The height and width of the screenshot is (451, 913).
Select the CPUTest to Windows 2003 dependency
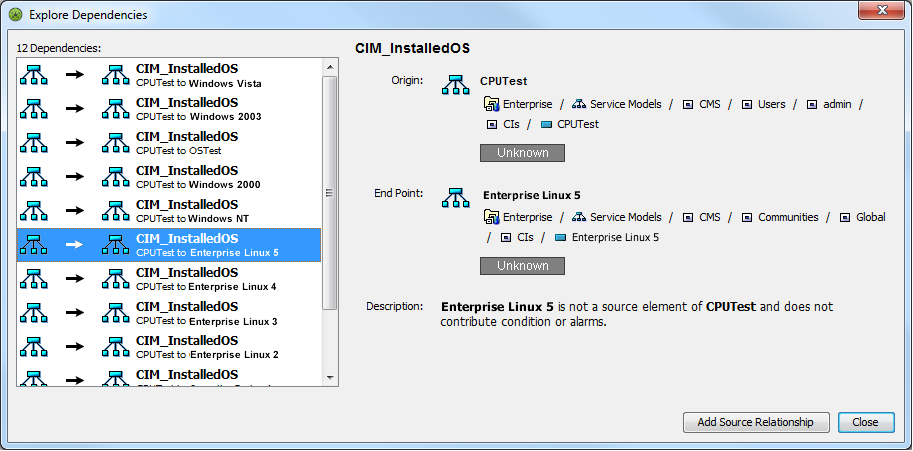(x=169, y=109)
